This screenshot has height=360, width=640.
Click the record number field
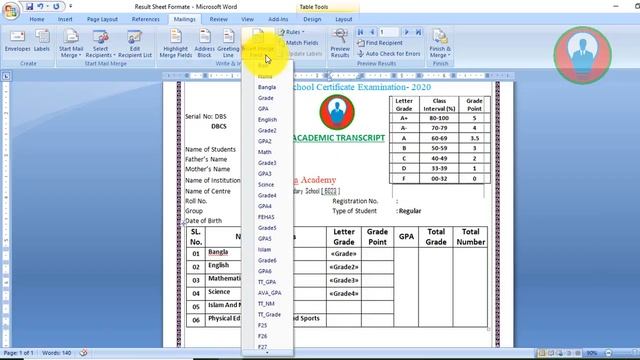click(x=389, y=32)
